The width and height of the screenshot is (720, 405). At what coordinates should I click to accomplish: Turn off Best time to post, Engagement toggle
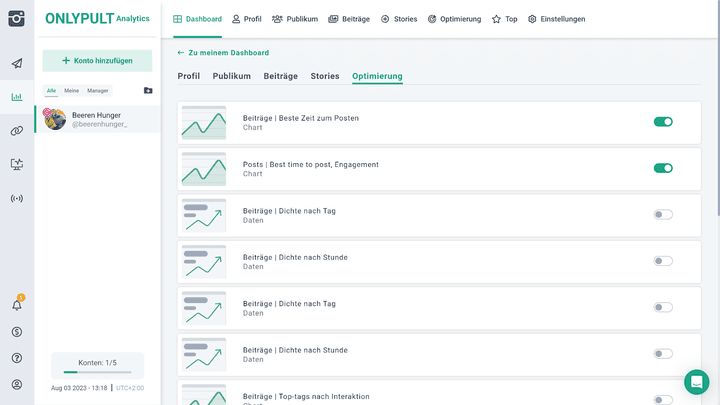pyautogui.click(x=663, y=168)
